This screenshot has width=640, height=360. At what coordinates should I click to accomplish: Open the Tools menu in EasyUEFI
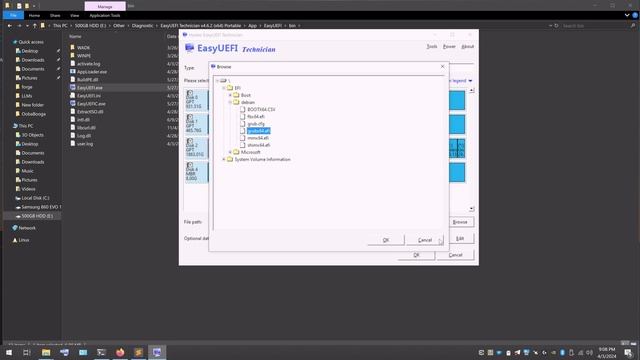[x=432, y=47]
